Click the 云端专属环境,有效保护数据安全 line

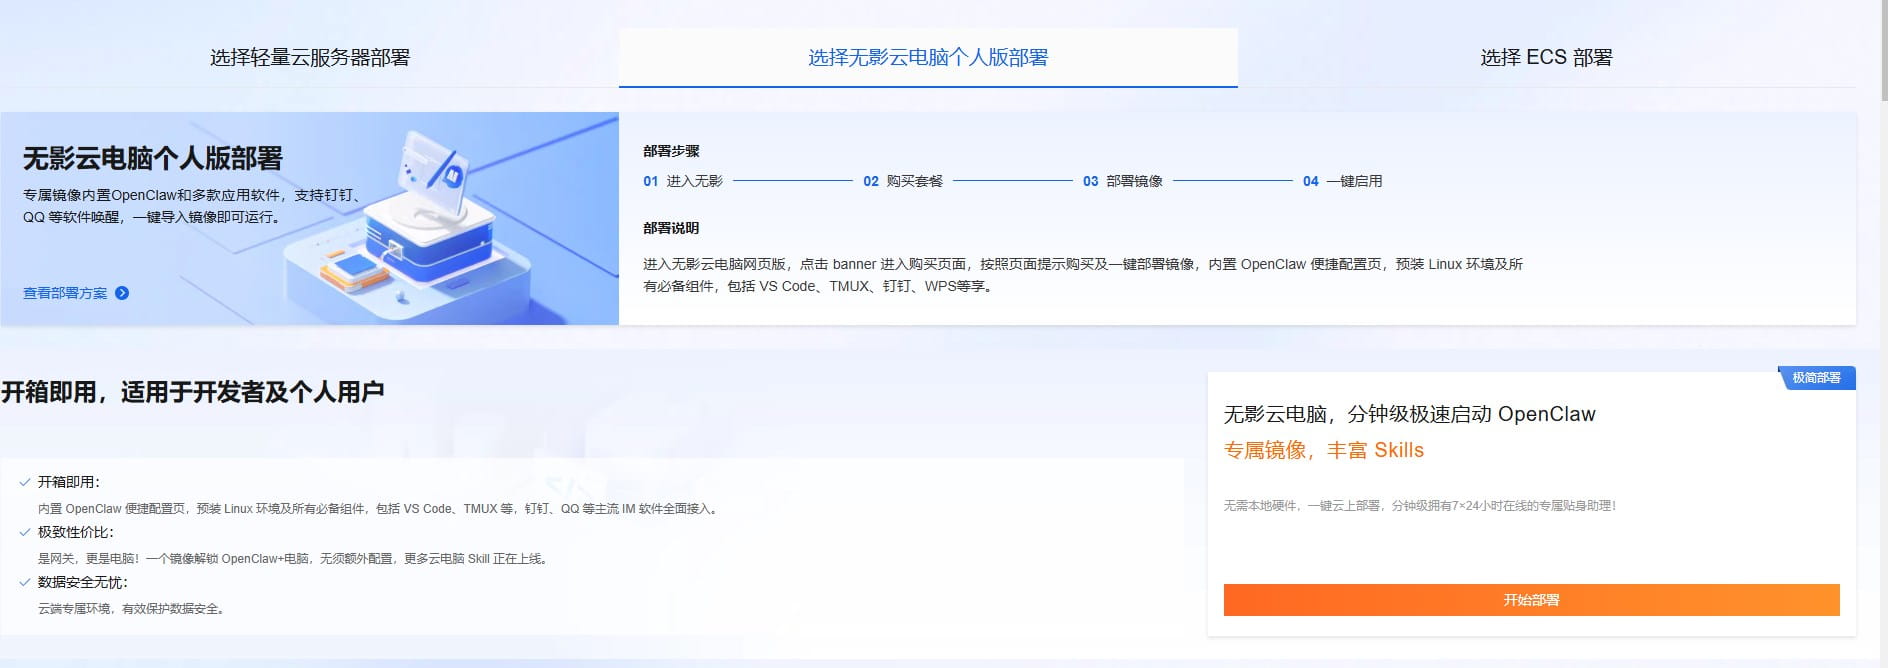131,608
